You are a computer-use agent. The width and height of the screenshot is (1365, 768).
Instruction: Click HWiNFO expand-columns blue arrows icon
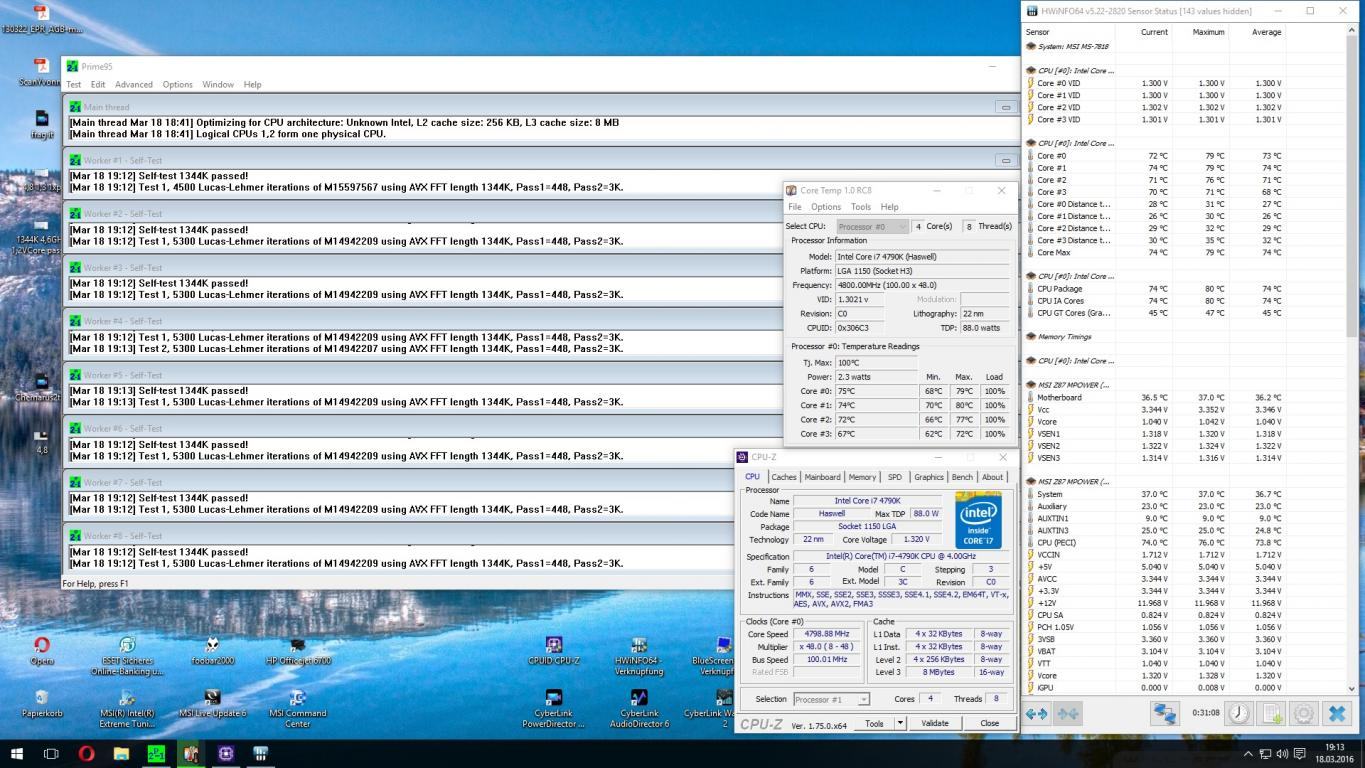(1037, 714)
